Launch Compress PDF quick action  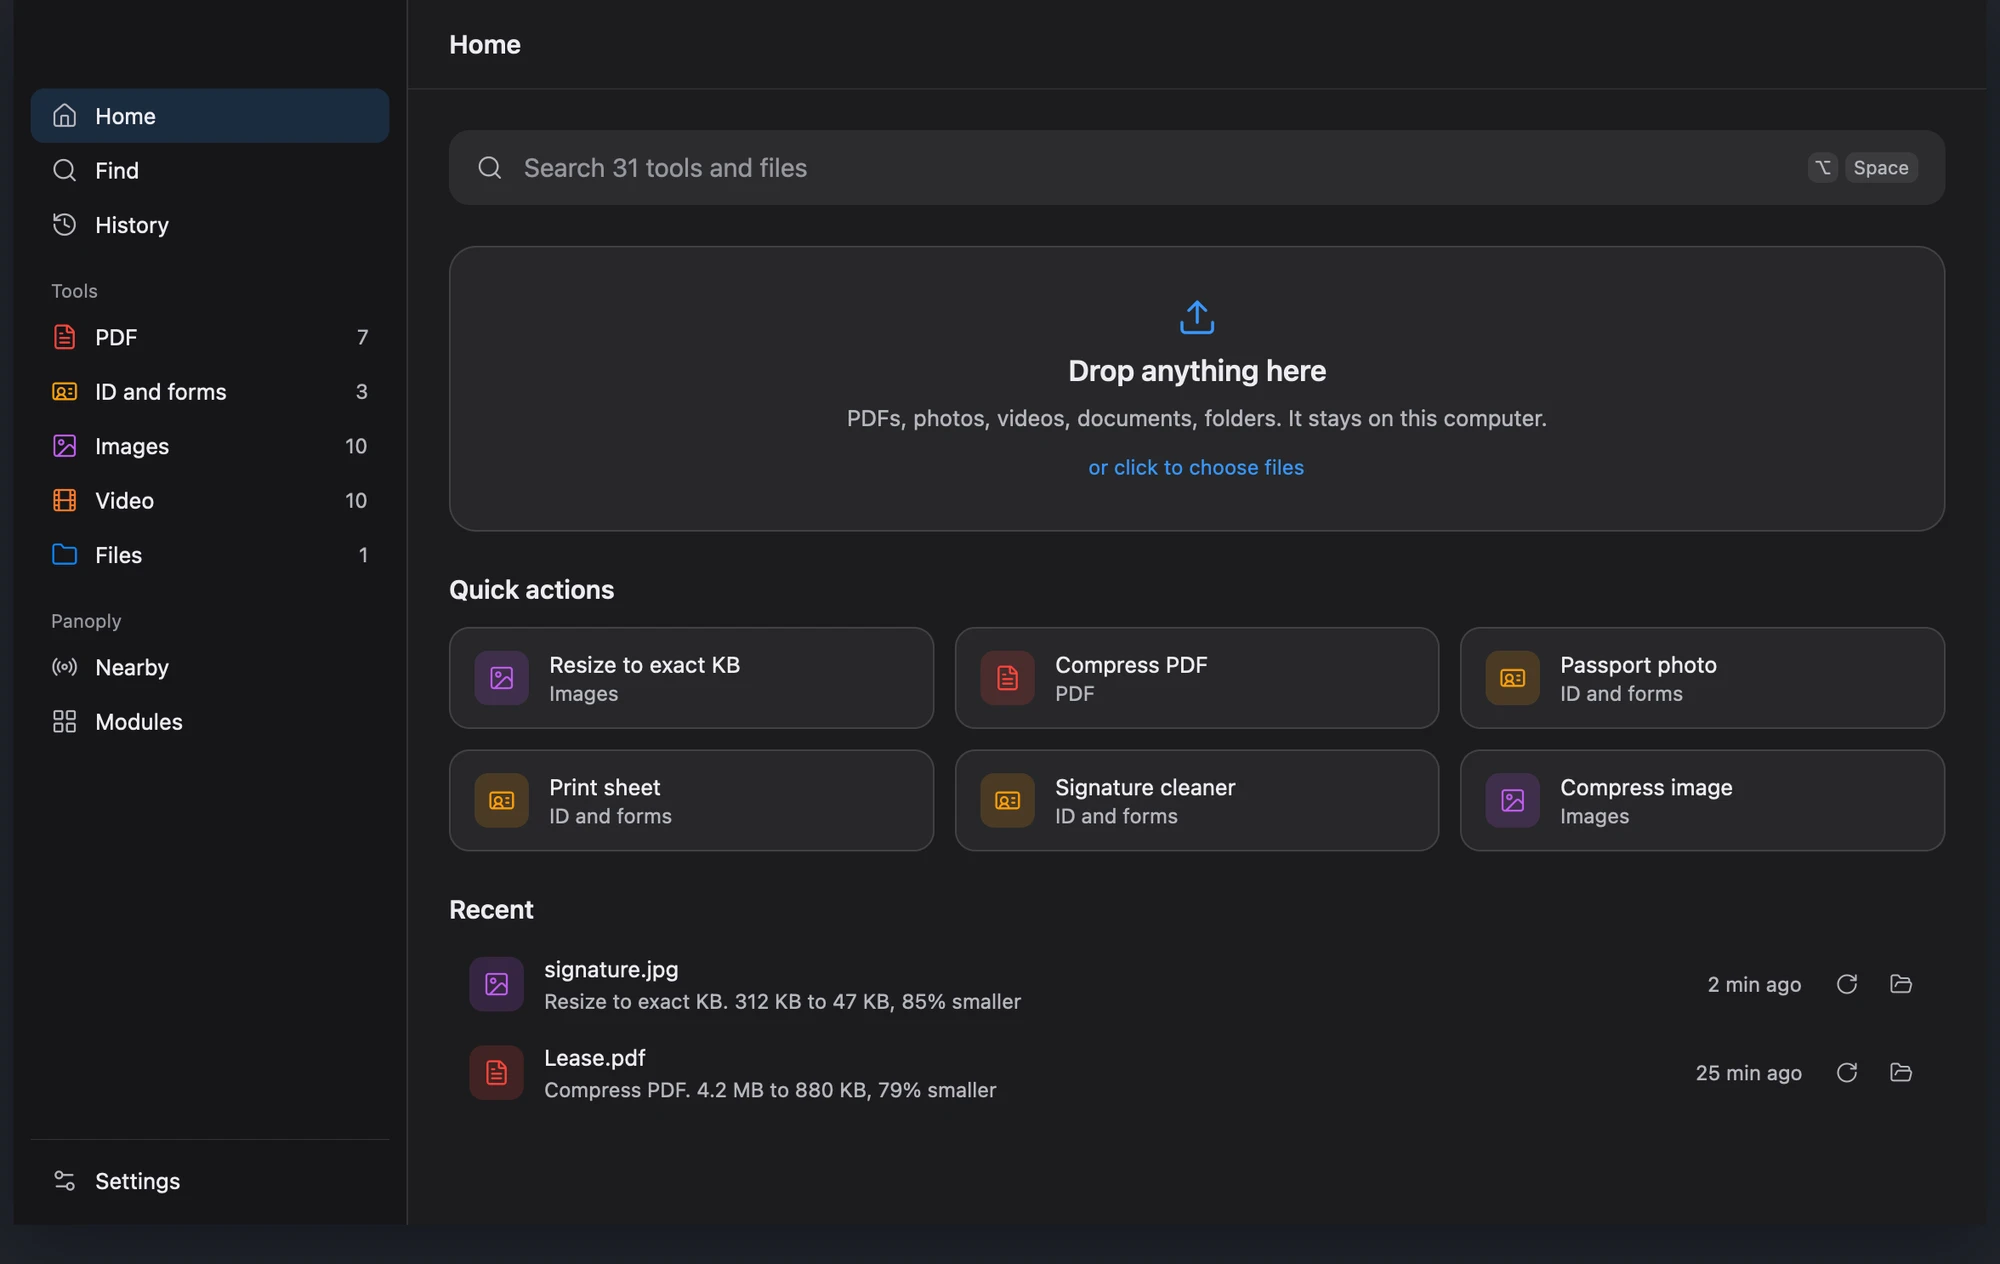(1197, 678)
